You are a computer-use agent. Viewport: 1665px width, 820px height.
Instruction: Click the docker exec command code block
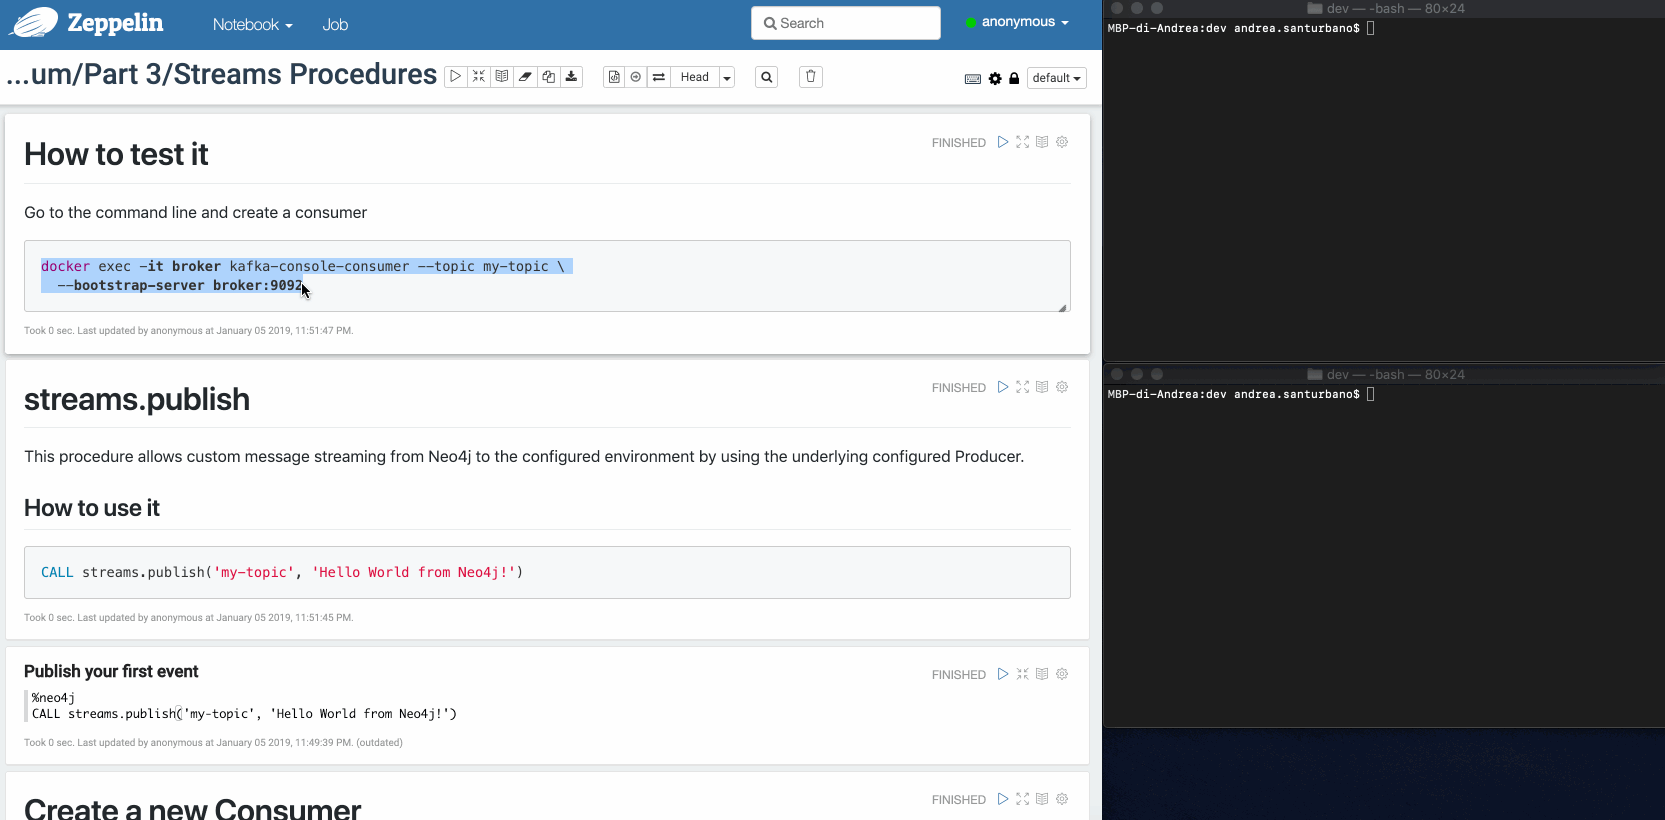(547, 276)
